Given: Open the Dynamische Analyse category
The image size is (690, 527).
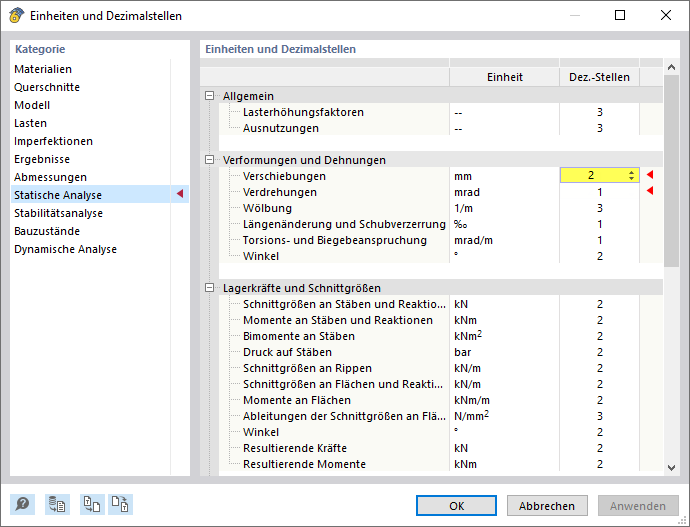Looking at the screenshot, I should tap(65, 249).
